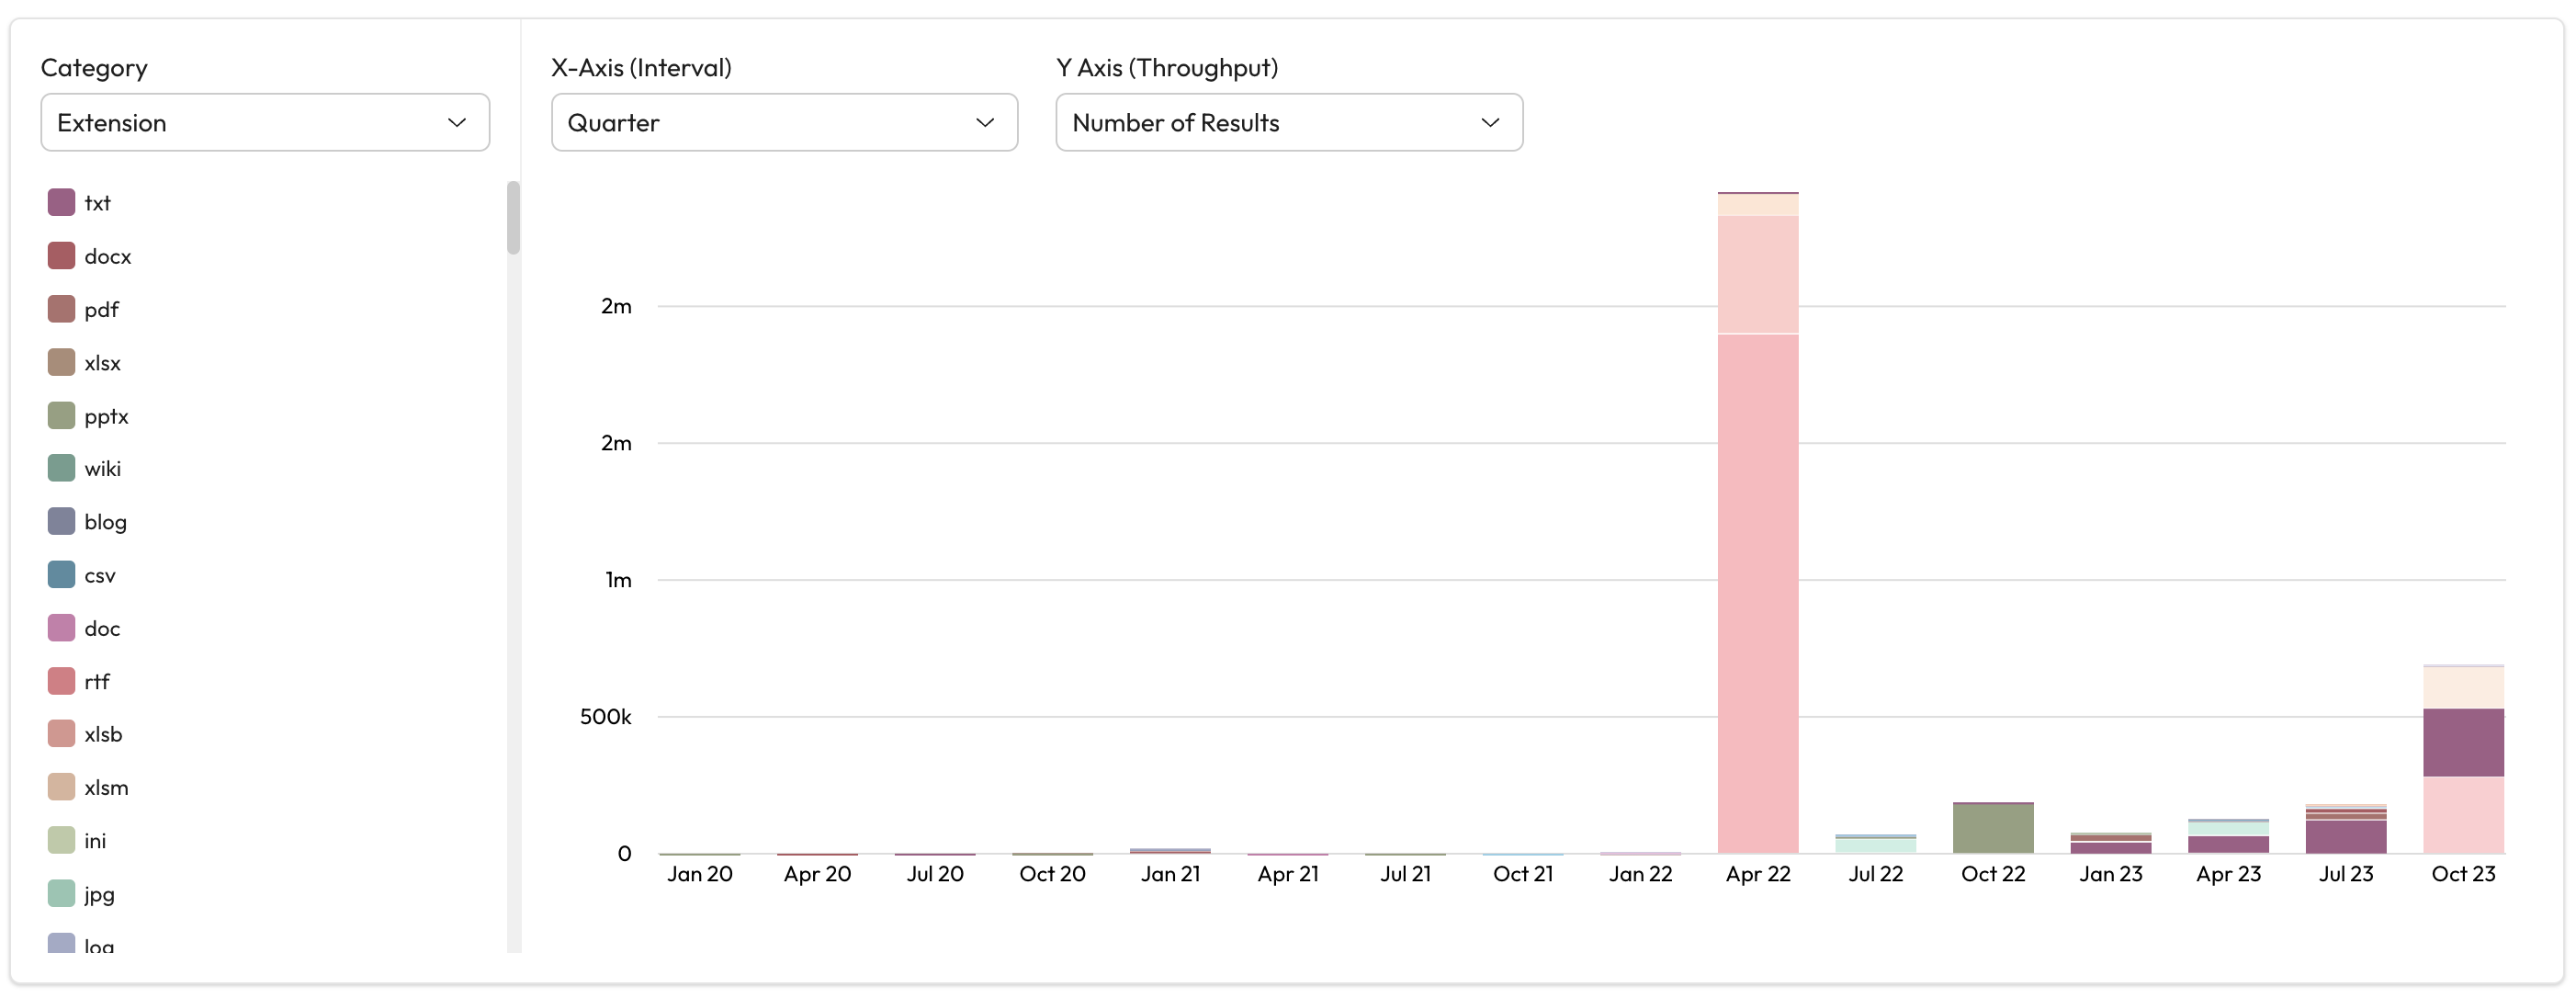The height and width of the screenshot is (998, 2576).
Task: Toggle the csv series swatch
Action: coord(61,575)
